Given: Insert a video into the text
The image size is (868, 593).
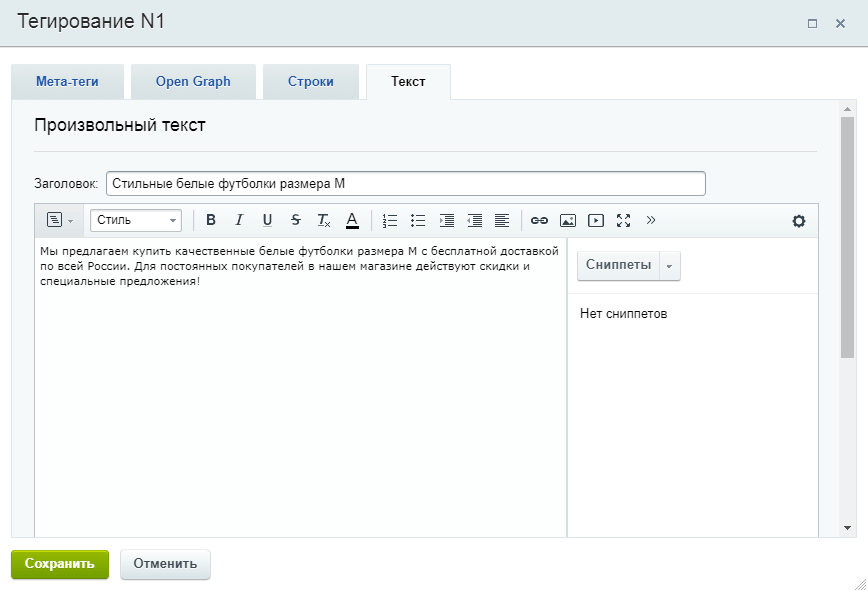Looking at the screenshot, I should click(595, 220).
